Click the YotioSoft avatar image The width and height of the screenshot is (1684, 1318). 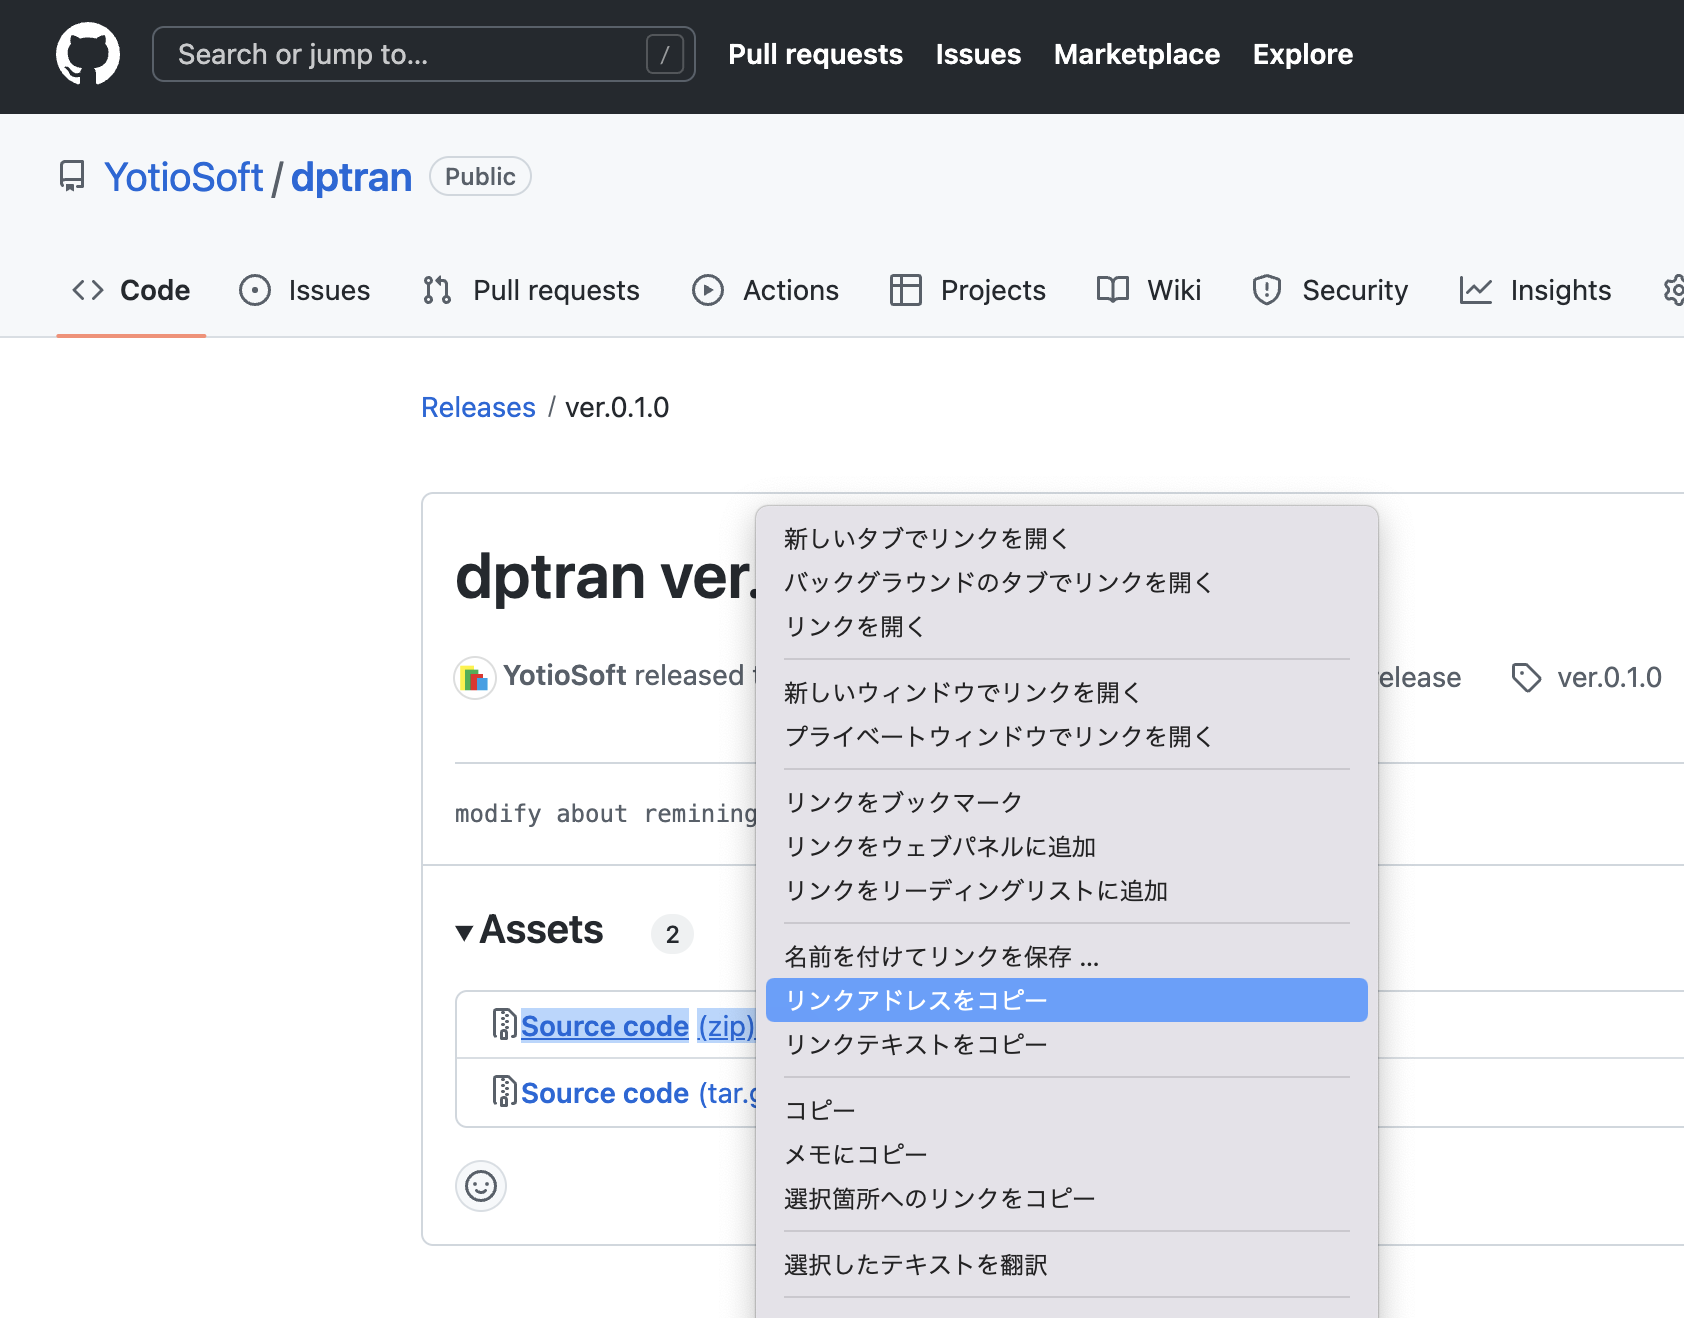click(x=475, y=678)
